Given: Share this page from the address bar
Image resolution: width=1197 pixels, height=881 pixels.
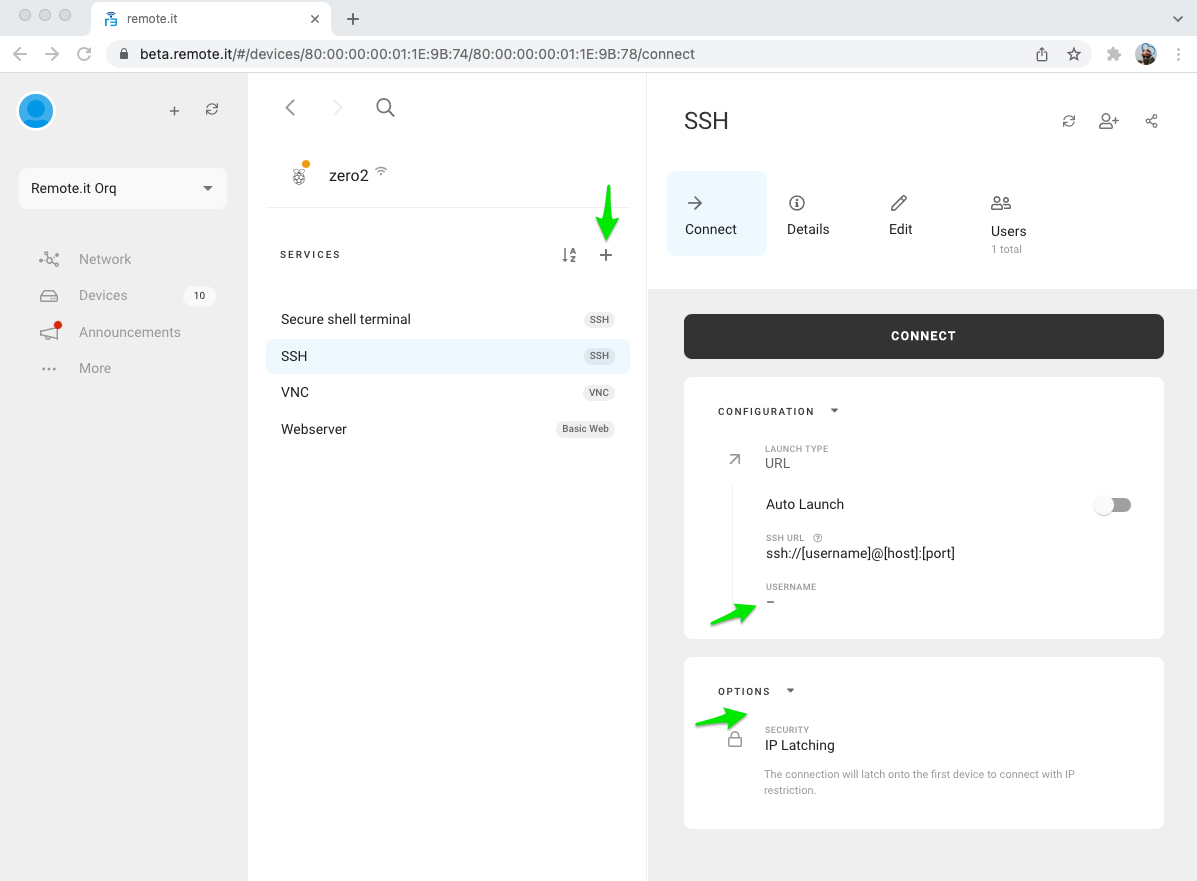Looking at the screenshot, I should coord(1041,54).
